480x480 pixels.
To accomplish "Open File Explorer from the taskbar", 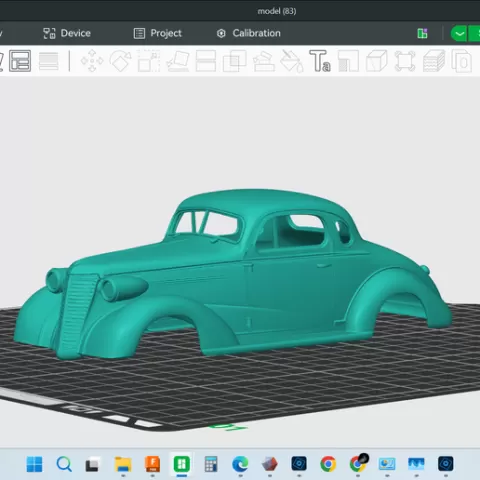I will [x=123, y=464].
